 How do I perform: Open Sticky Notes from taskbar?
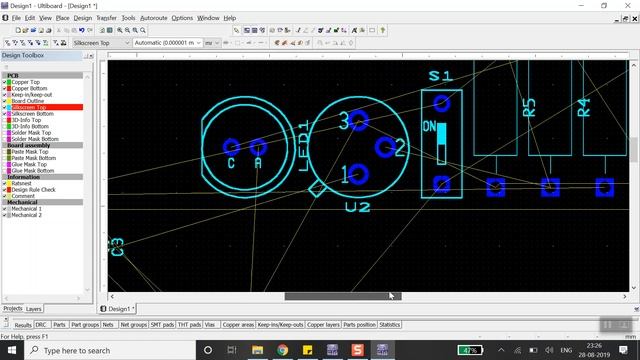[307, 350]
